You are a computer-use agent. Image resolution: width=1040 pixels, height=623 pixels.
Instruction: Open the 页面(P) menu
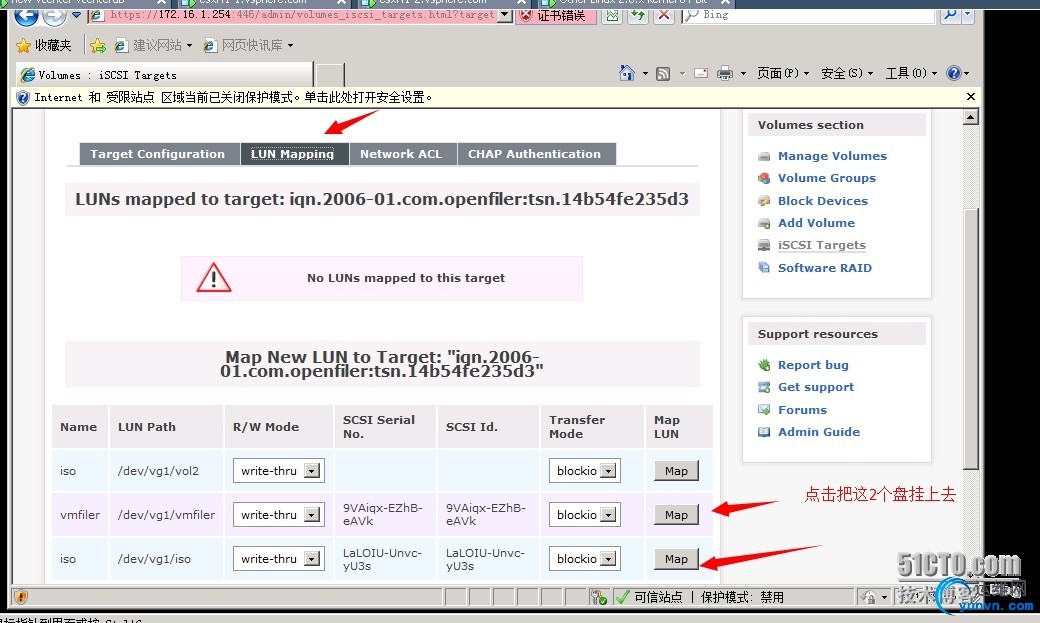(x=783, y=73)
